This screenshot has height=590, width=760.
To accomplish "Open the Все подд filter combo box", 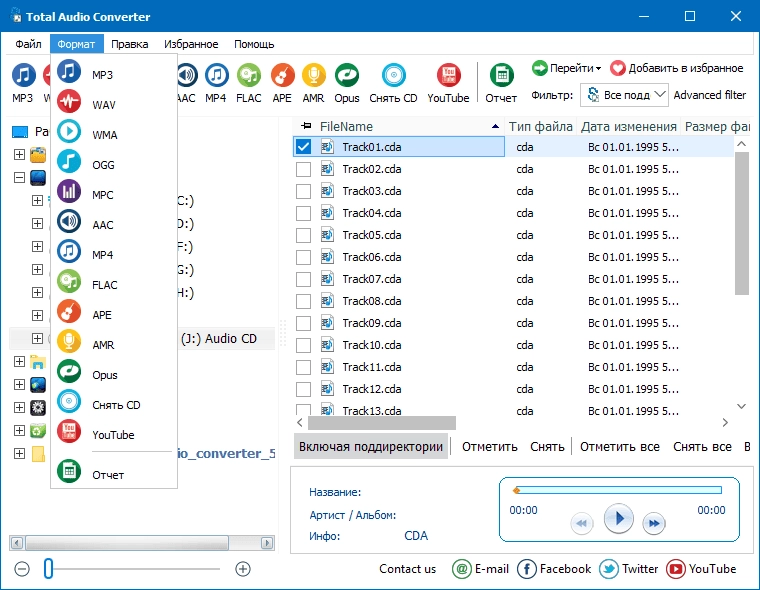I will coord(624,95).
